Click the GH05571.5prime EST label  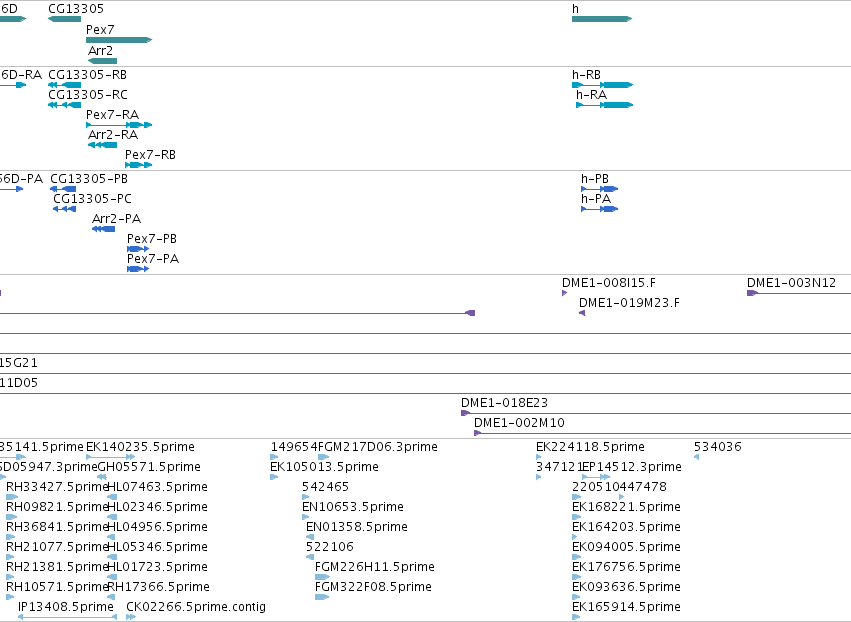tap(149, 467)
